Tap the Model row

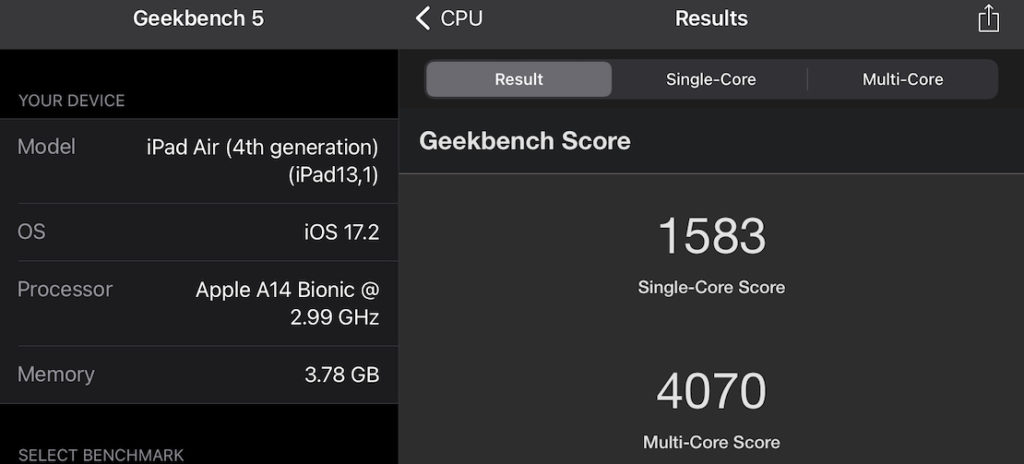pos(198,161)
